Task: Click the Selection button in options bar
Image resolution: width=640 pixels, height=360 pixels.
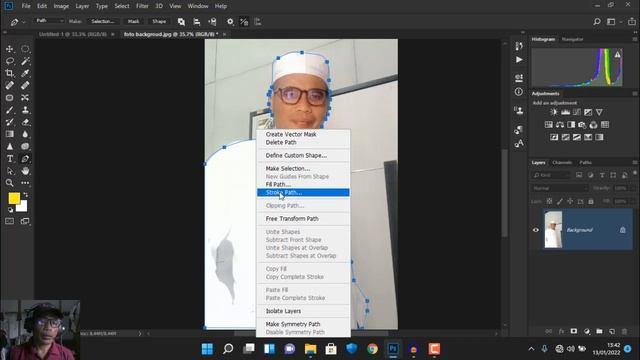Action: pyautogui.click(x=102, y=21)
